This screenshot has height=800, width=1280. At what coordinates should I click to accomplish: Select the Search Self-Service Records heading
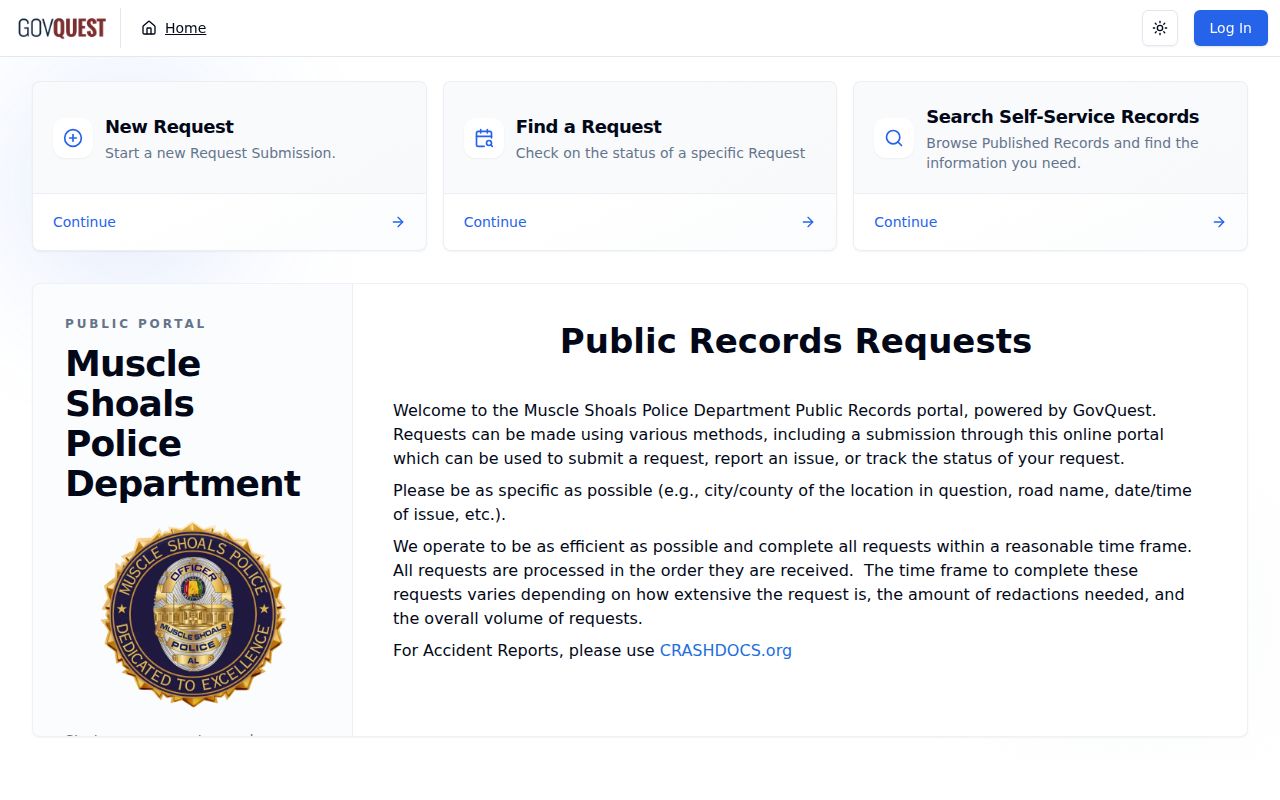point(1063,116)
